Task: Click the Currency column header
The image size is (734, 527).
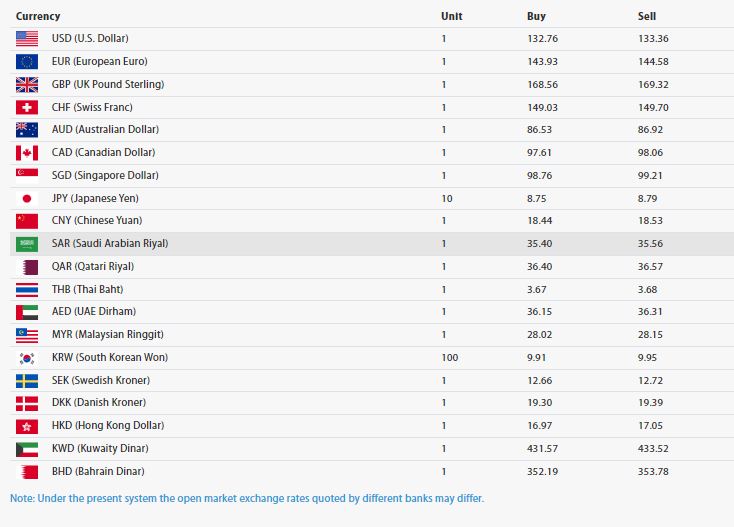Action: (38, 16)
